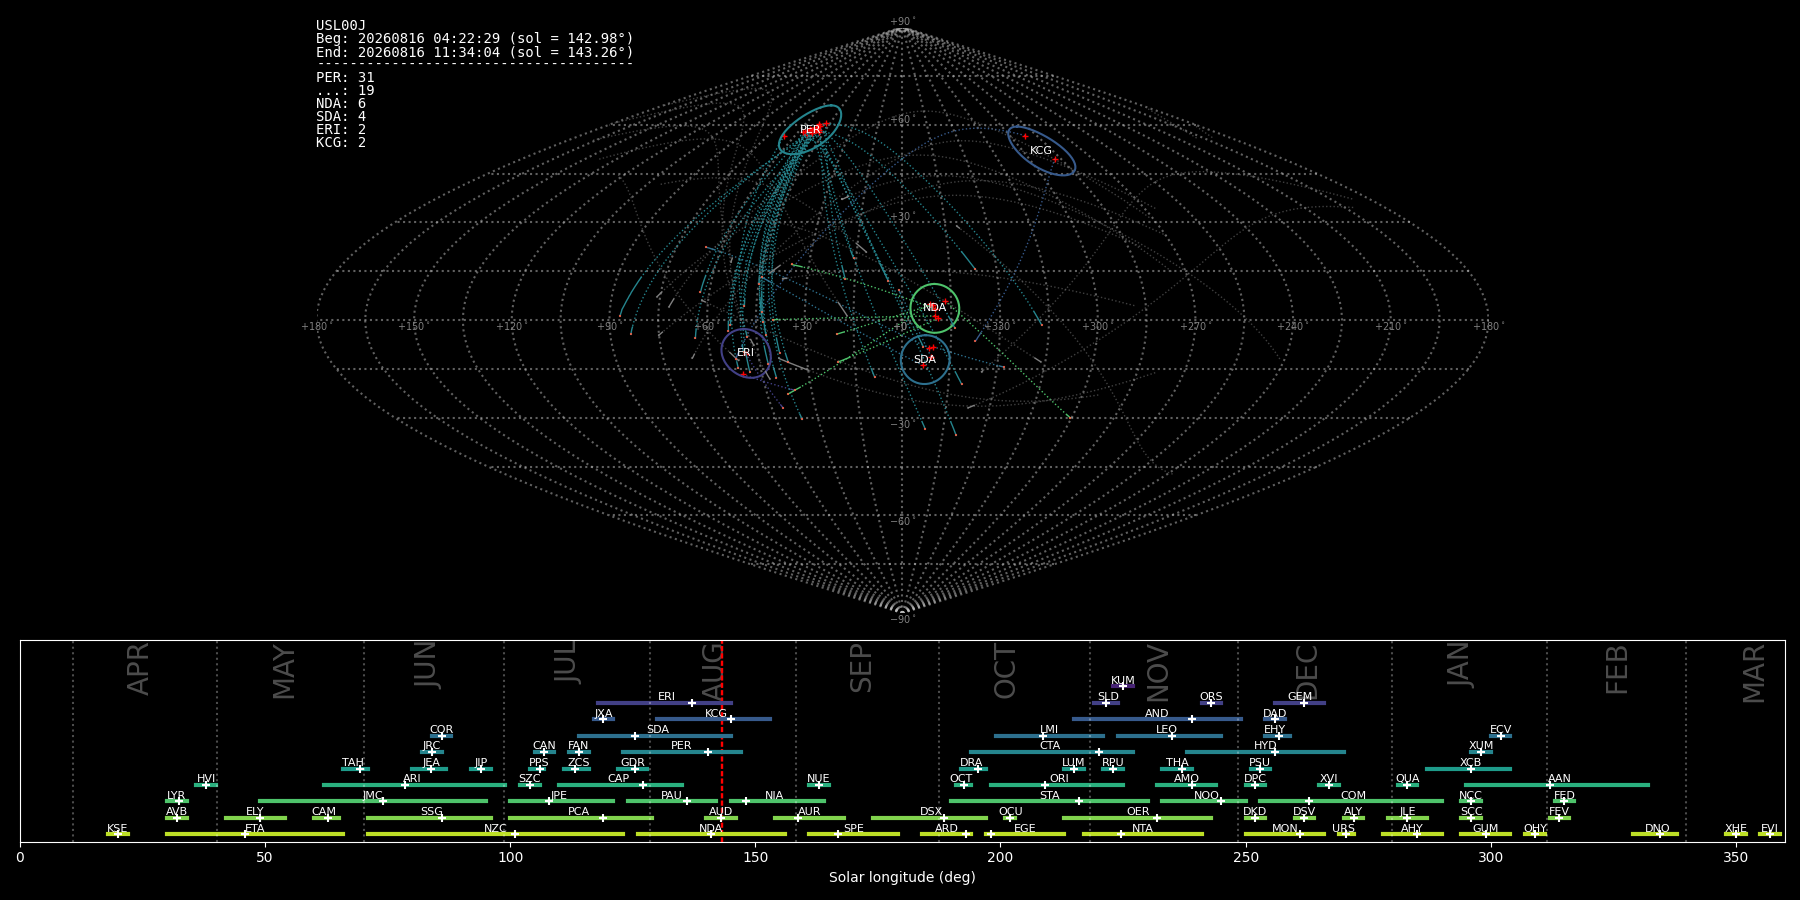The image size is (1800, 900).
Task: Click the -60 latitude label on the sky map
Action: click(x=902, y=522)
